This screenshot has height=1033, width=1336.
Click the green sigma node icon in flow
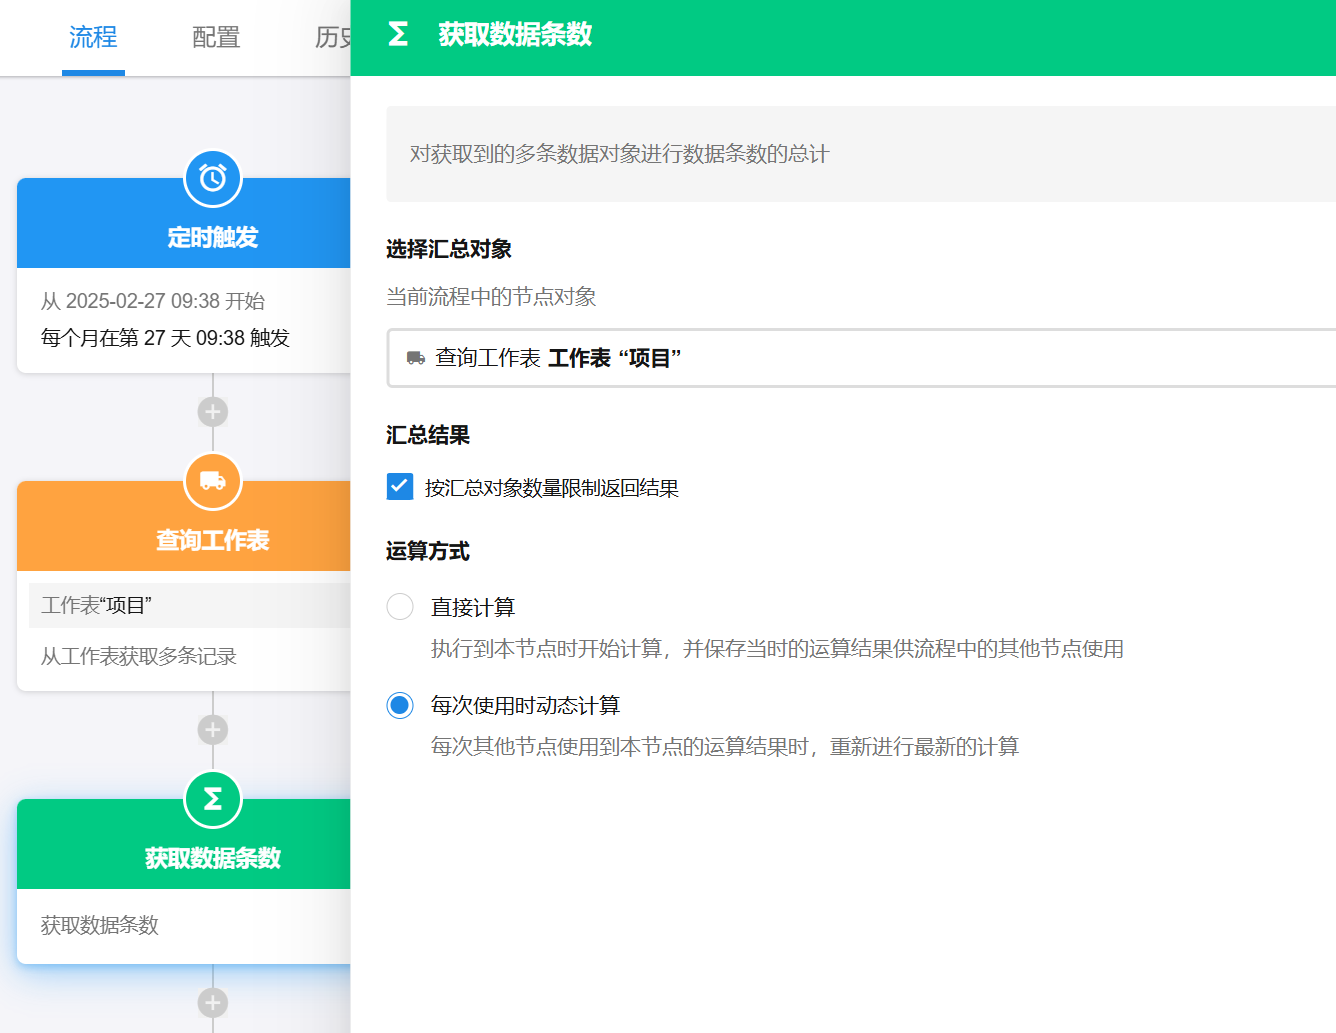213,799
